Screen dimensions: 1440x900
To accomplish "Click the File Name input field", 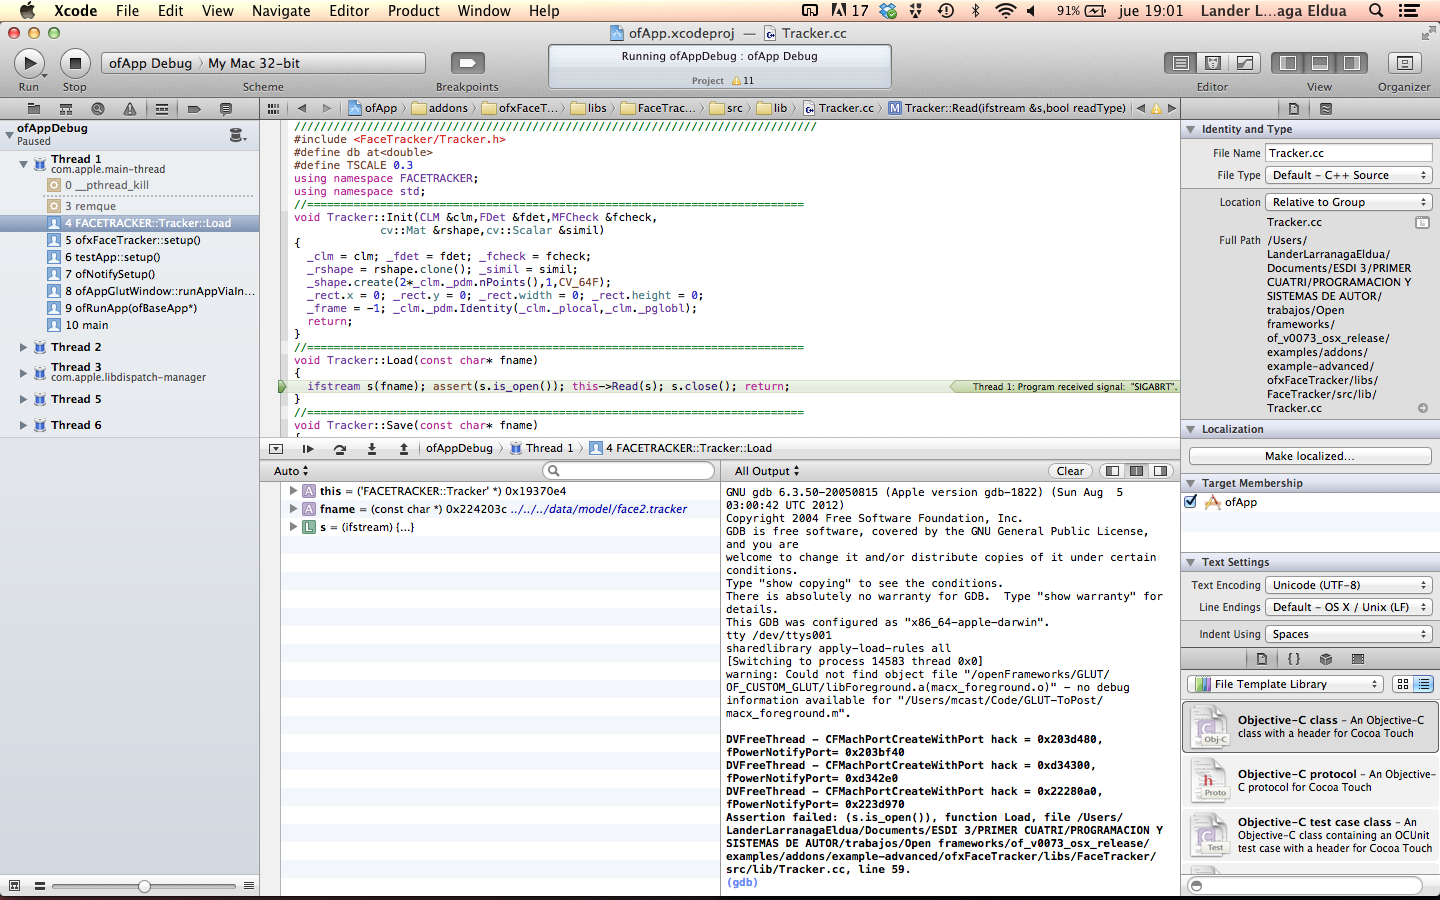I will 1349,153.
